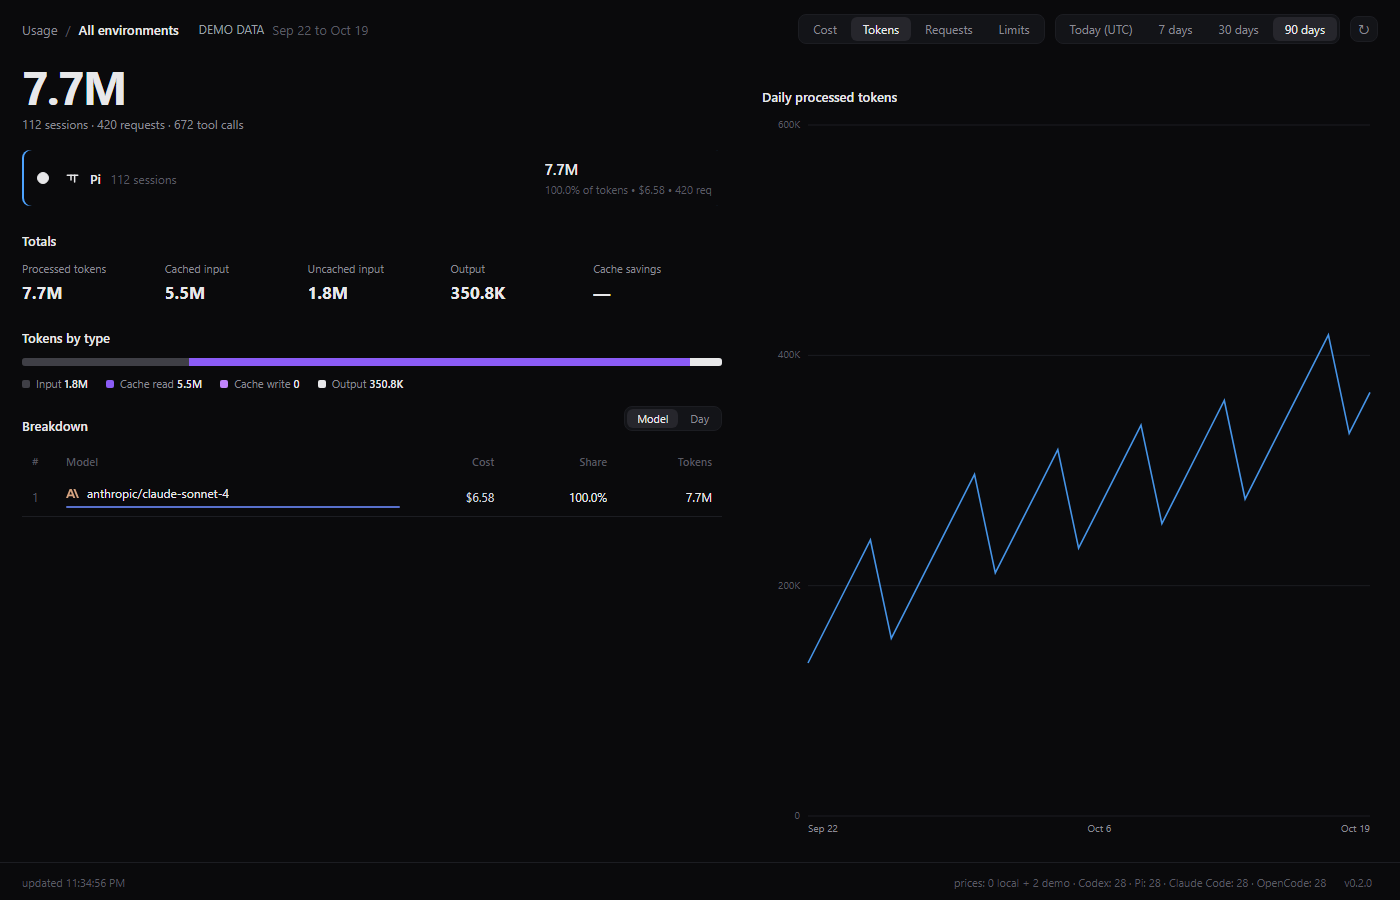Image resolution: width=1400 pixels, height=900 pixels.
Task: Click the Tokens column header
Action: (x=695, y=462)
